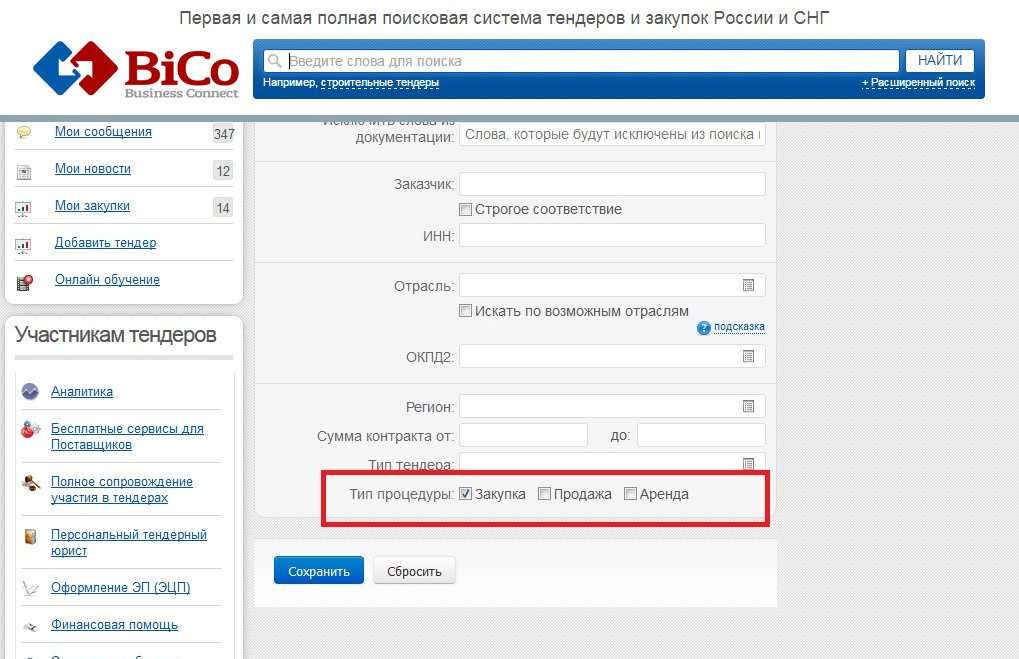Check the Продажа procedure type
The width and height of the screenshot is (1019, 659).
click(545, 494)
